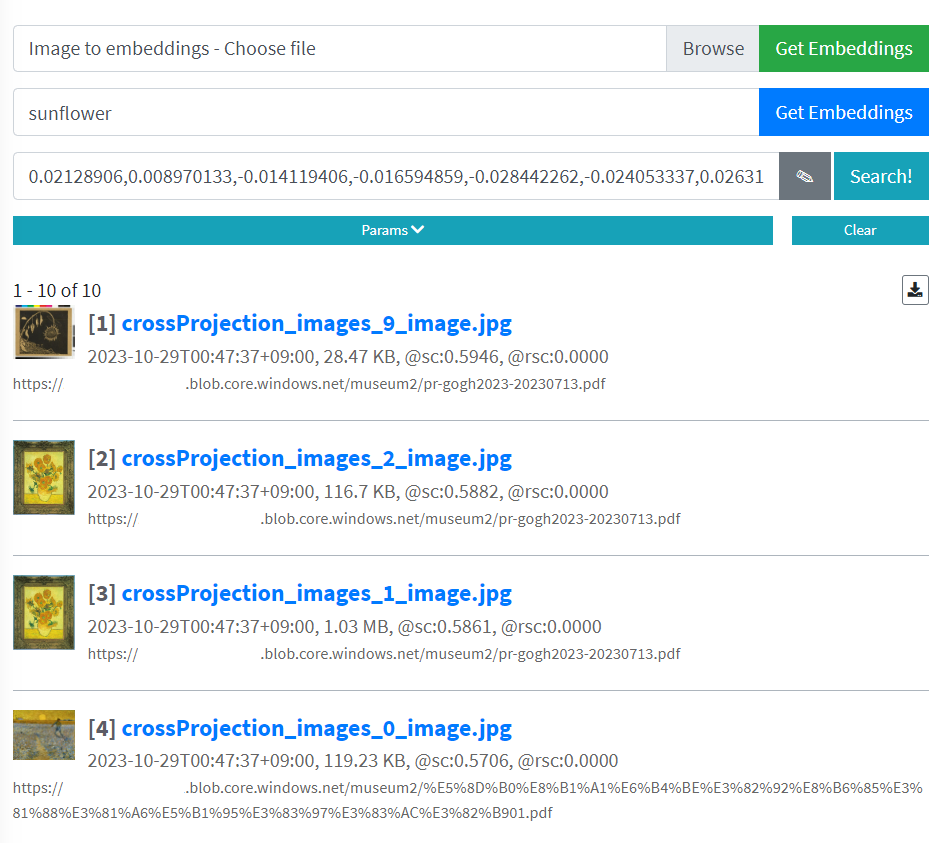Click the embedding vector input field
The image size is (939, 843).
[x=396, y=176]
